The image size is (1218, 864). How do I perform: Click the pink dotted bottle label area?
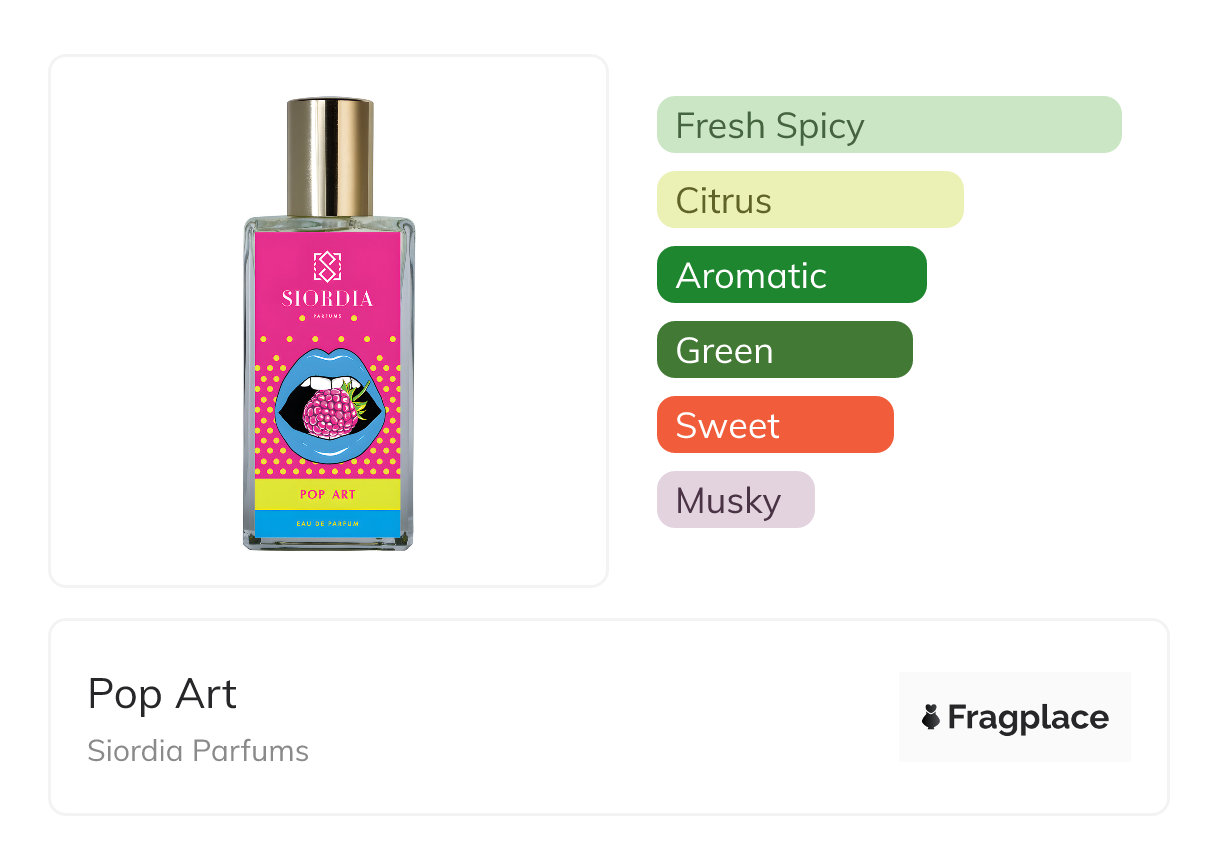270,450
